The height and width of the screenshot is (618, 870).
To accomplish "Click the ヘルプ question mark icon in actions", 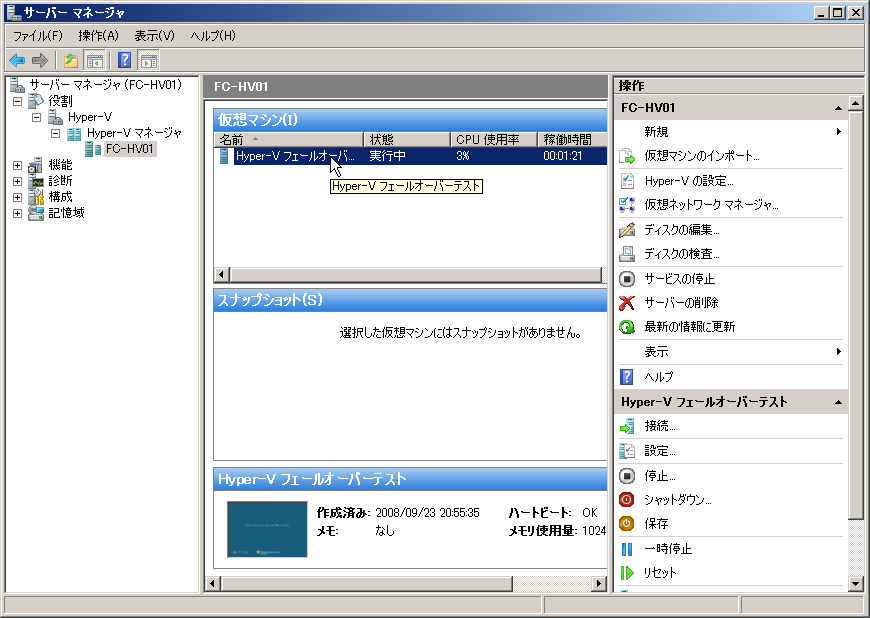I will click(626, 377).
